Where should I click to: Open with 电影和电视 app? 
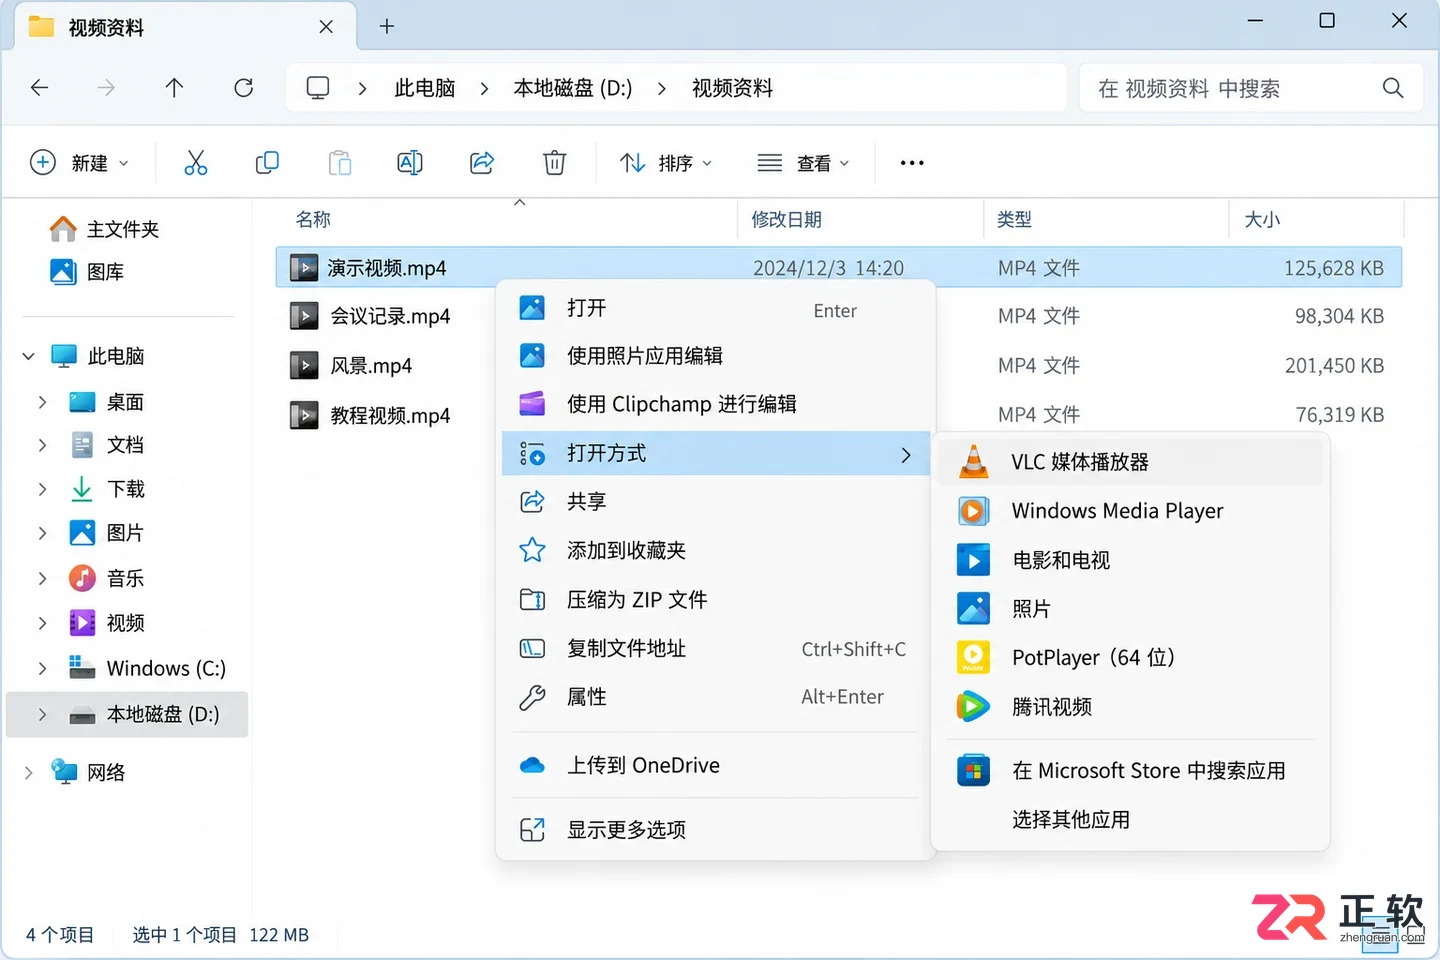pos(1130,560)
